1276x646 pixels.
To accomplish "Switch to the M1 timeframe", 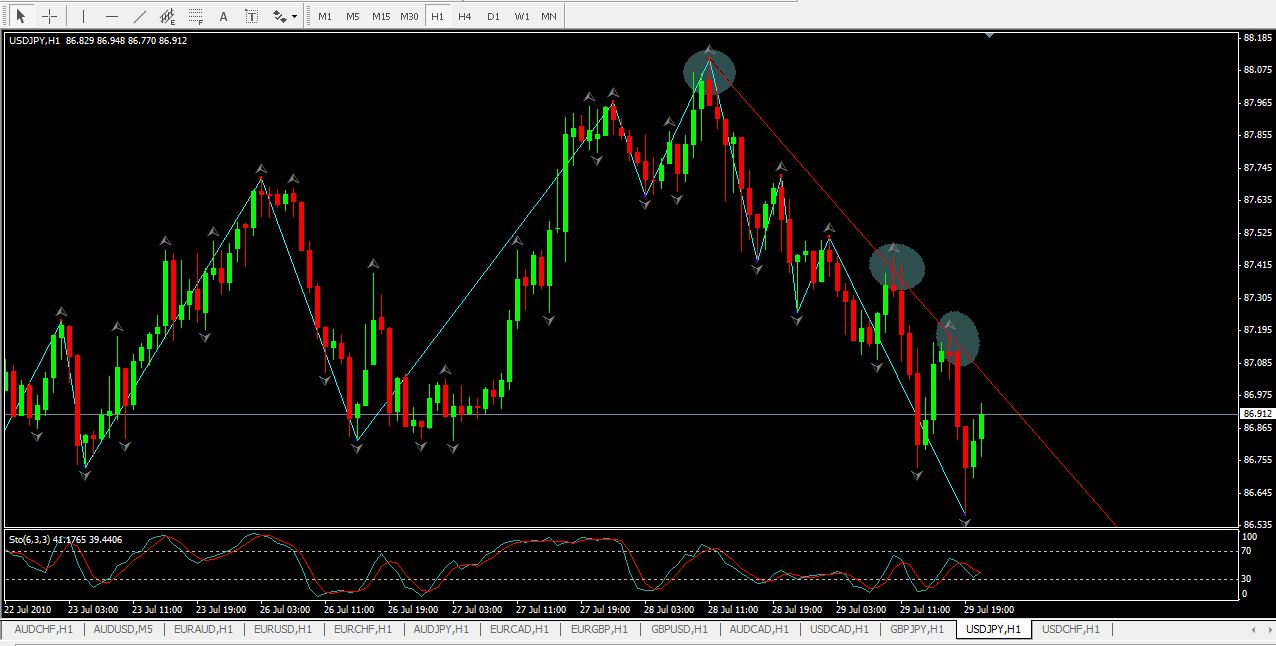I will point(325,16).
